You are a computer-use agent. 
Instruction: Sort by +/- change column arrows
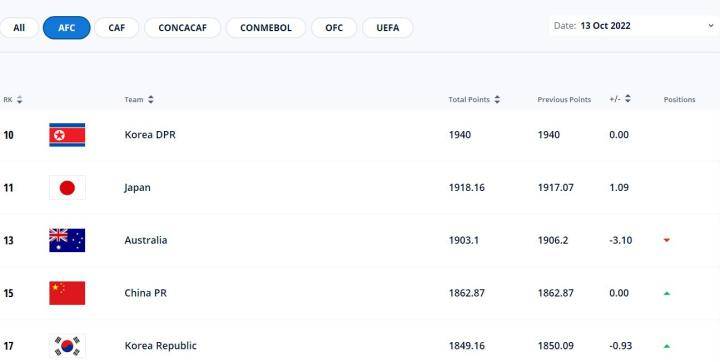tap(628, 99)
